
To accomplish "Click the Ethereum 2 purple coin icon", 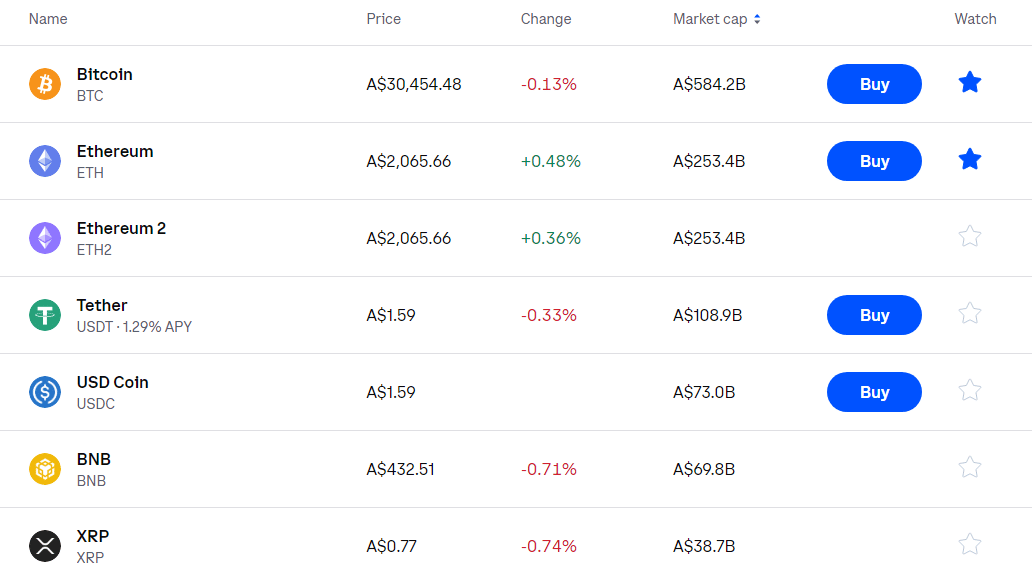I will 45,238.
